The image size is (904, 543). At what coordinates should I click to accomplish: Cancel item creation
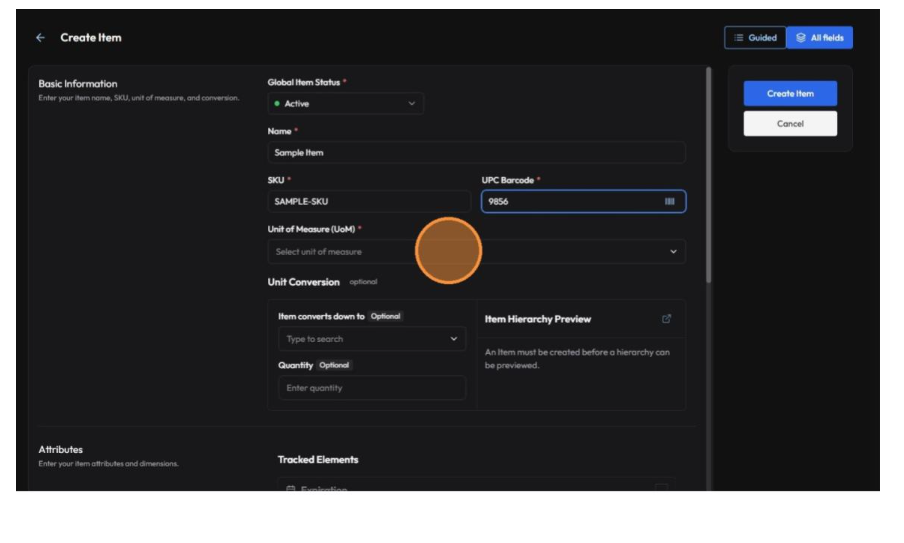pyautogui.click(x=790, y=123)
